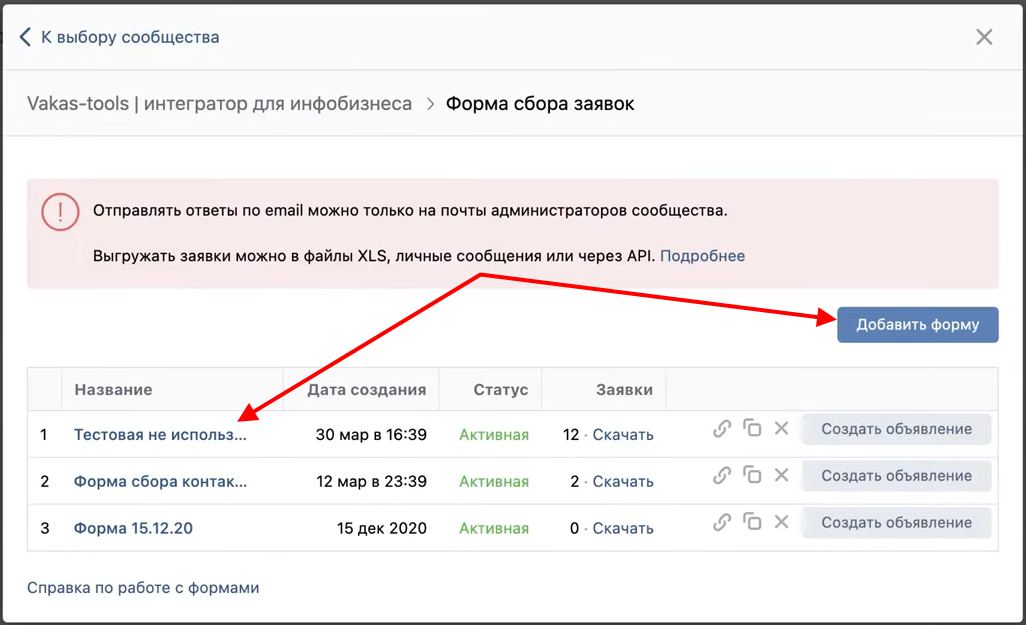
Task: Copy link icon for Форма 15.12.20 row
Action: pos(722,522)
